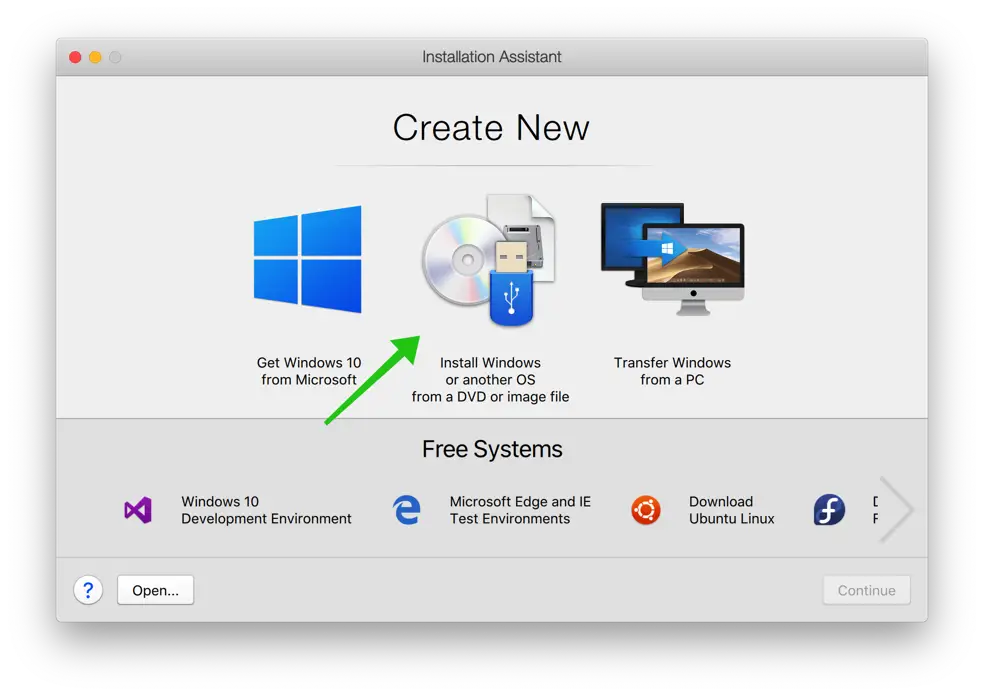This screenshot has height=696, width=984.
Task: Close the Installation Assistant window
Action: tap(75, 57)
